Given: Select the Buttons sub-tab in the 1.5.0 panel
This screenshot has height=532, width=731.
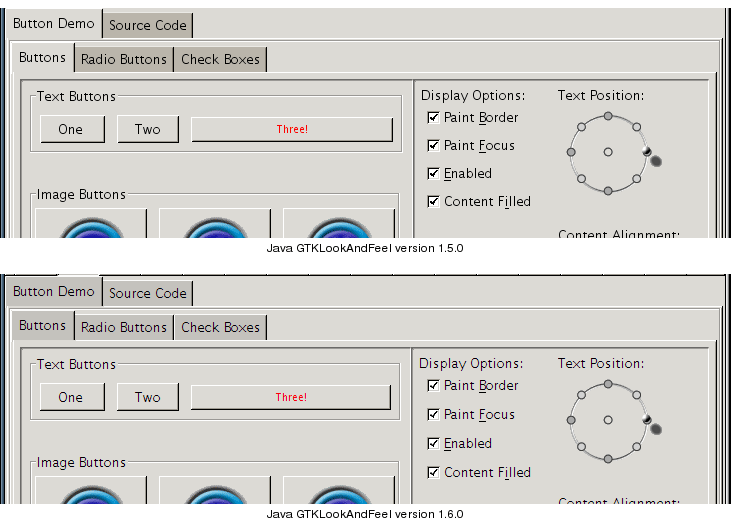Looking at the screenshot, I should (x=42, y=57).
